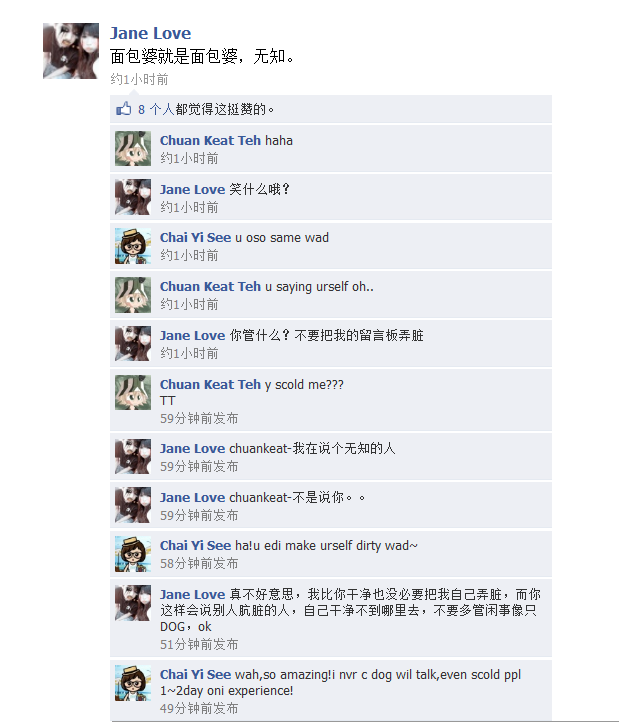
Task: Click Jane Love's main post profile photo
Action: 71,51
